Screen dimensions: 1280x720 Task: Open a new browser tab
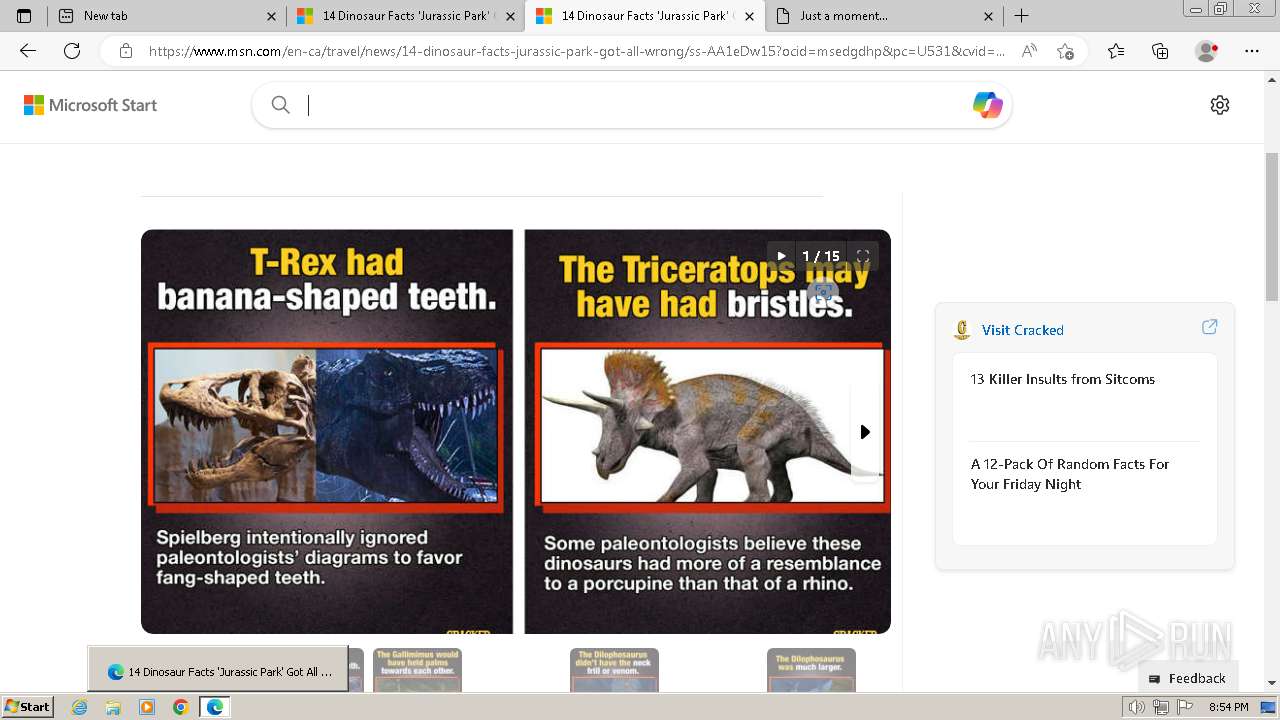coord(1021,16)
